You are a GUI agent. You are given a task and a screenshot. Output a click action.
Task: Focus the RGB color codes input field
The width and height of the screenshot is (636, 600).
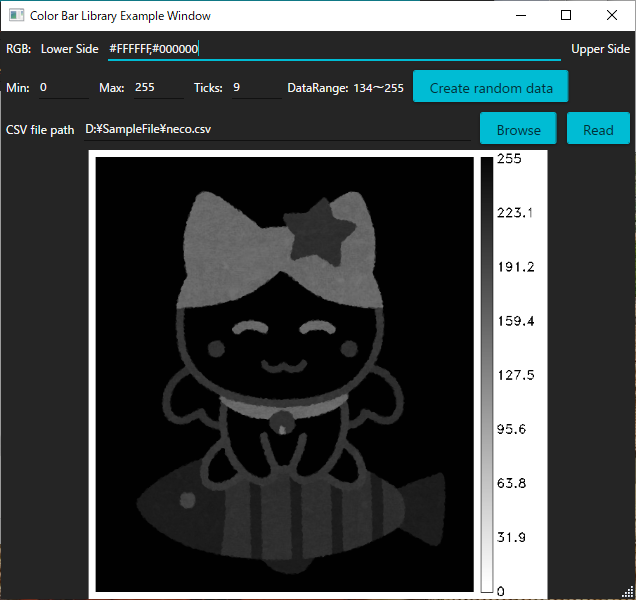click(334, 49)
